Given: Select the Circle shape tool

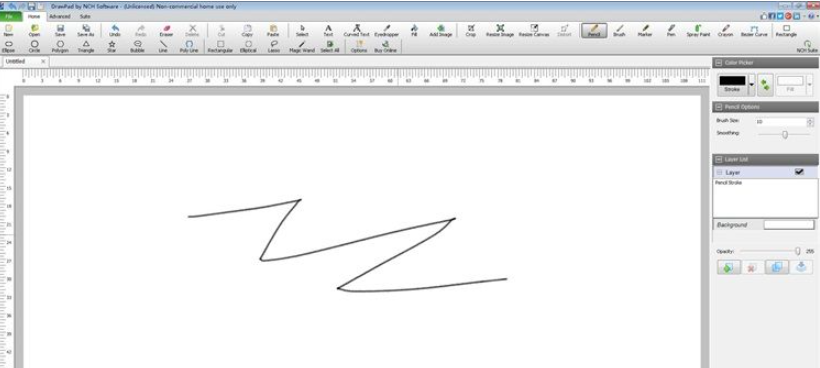Looking at the screenshot, I should (35, 47).
